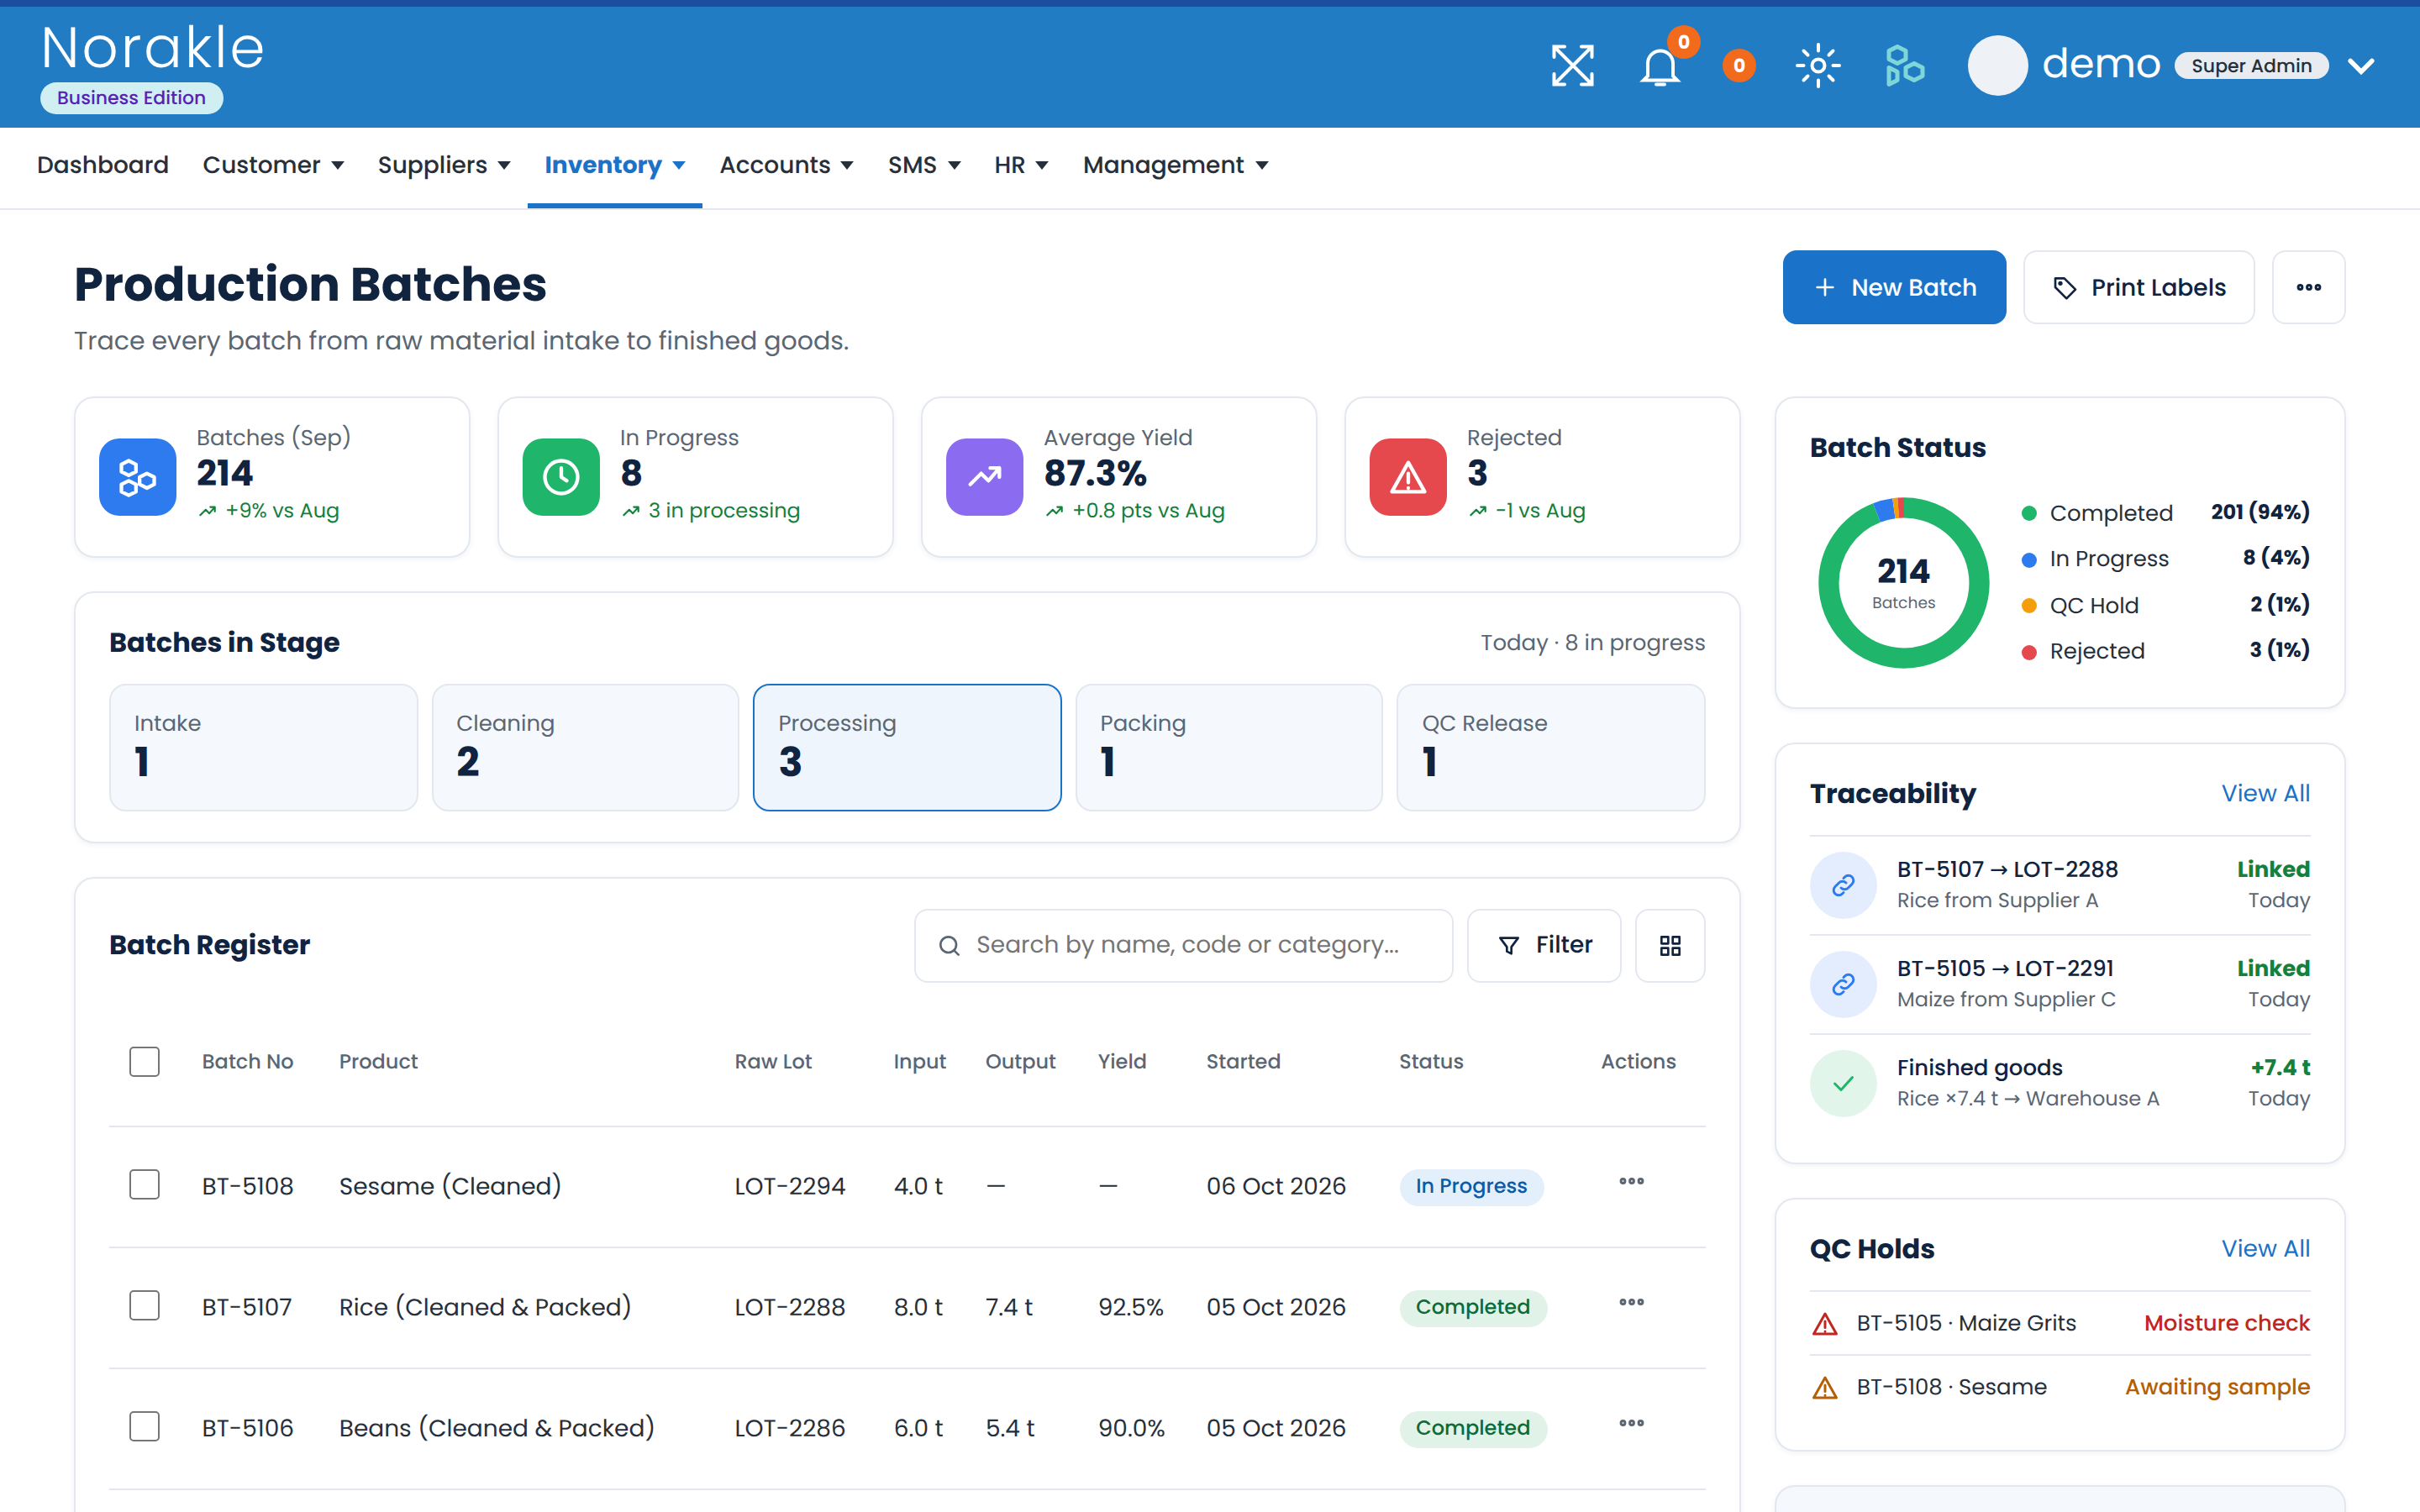Switch to grid view in Batch Register
This screenshot has width=2420, height=1512.
pyautogui.click(x=1670, y=945)
